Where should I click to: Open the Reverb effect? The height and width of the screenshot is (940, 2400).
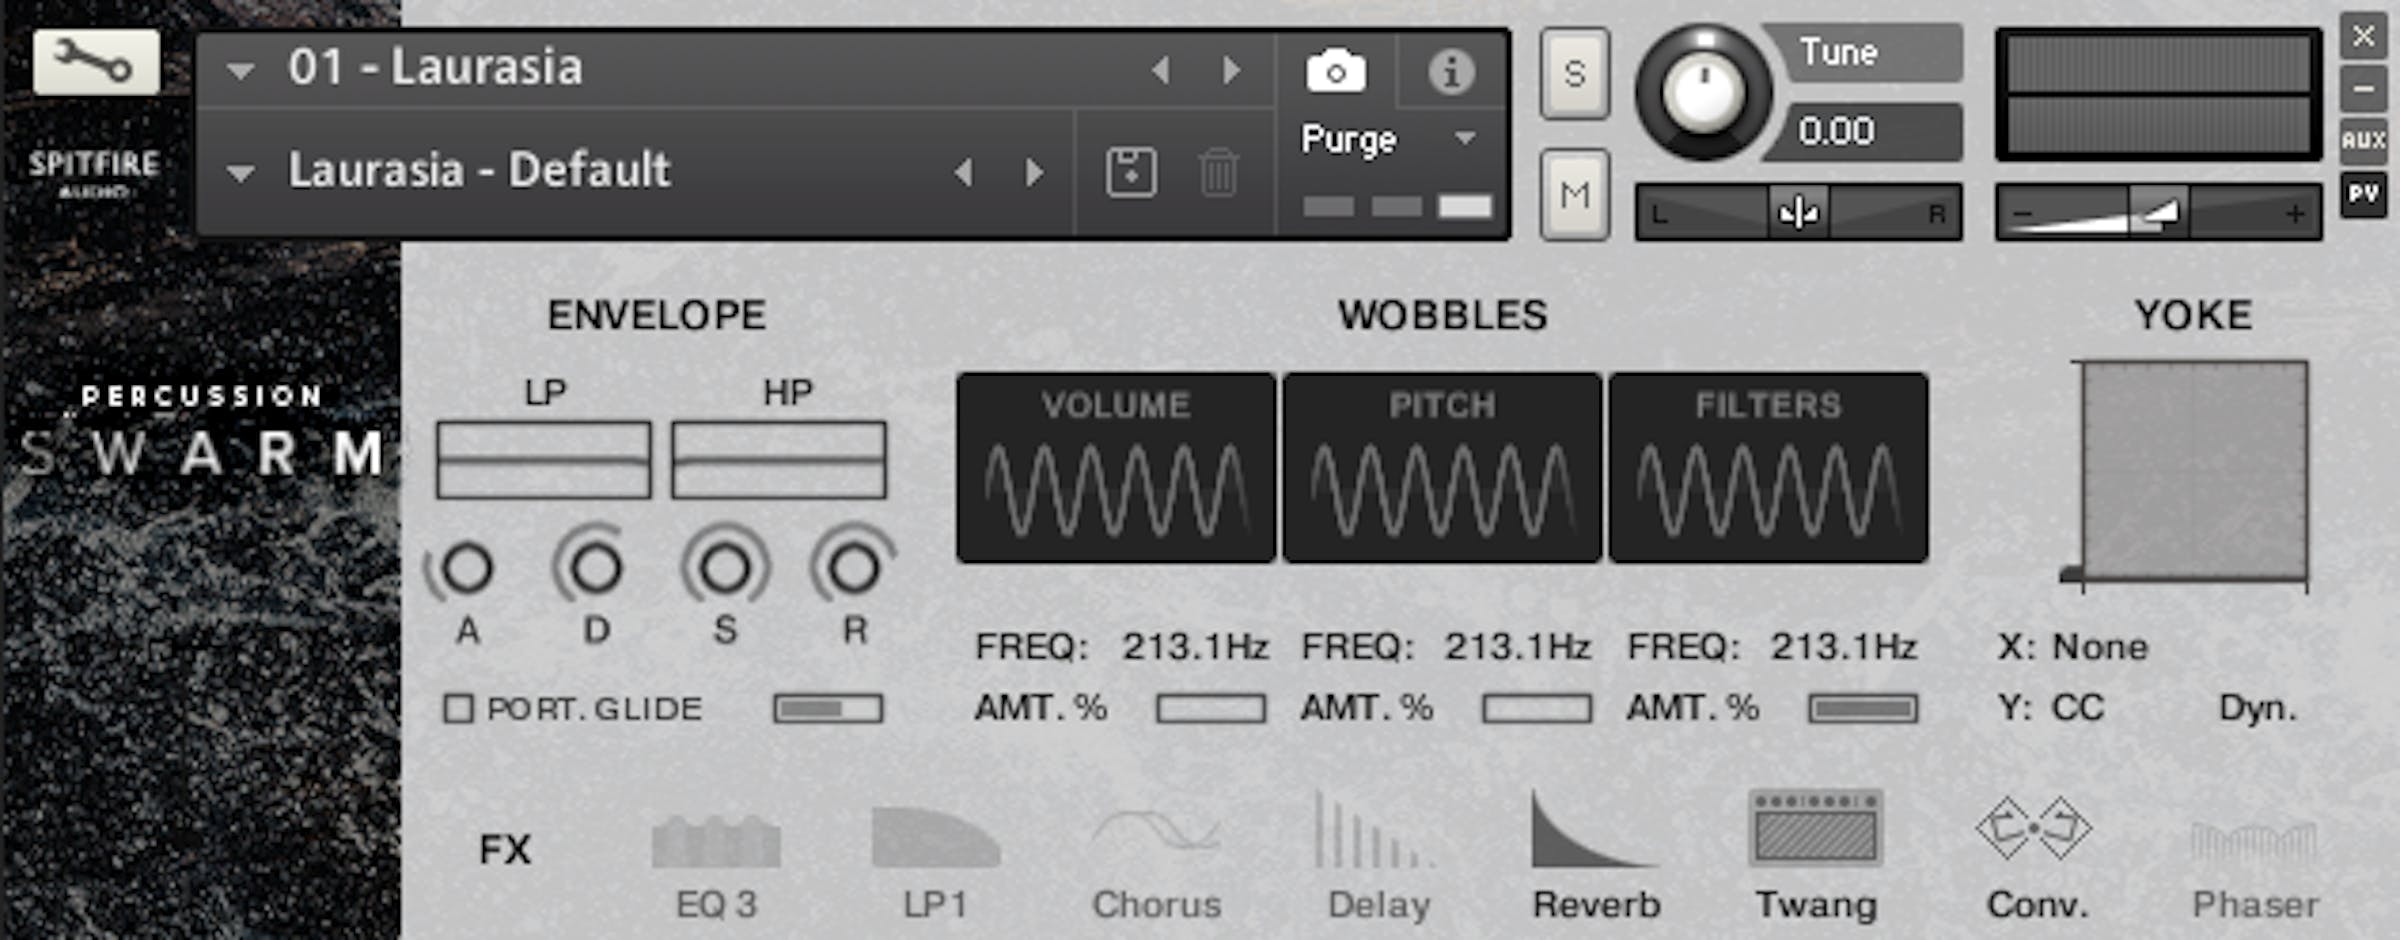pos(1595,850)
